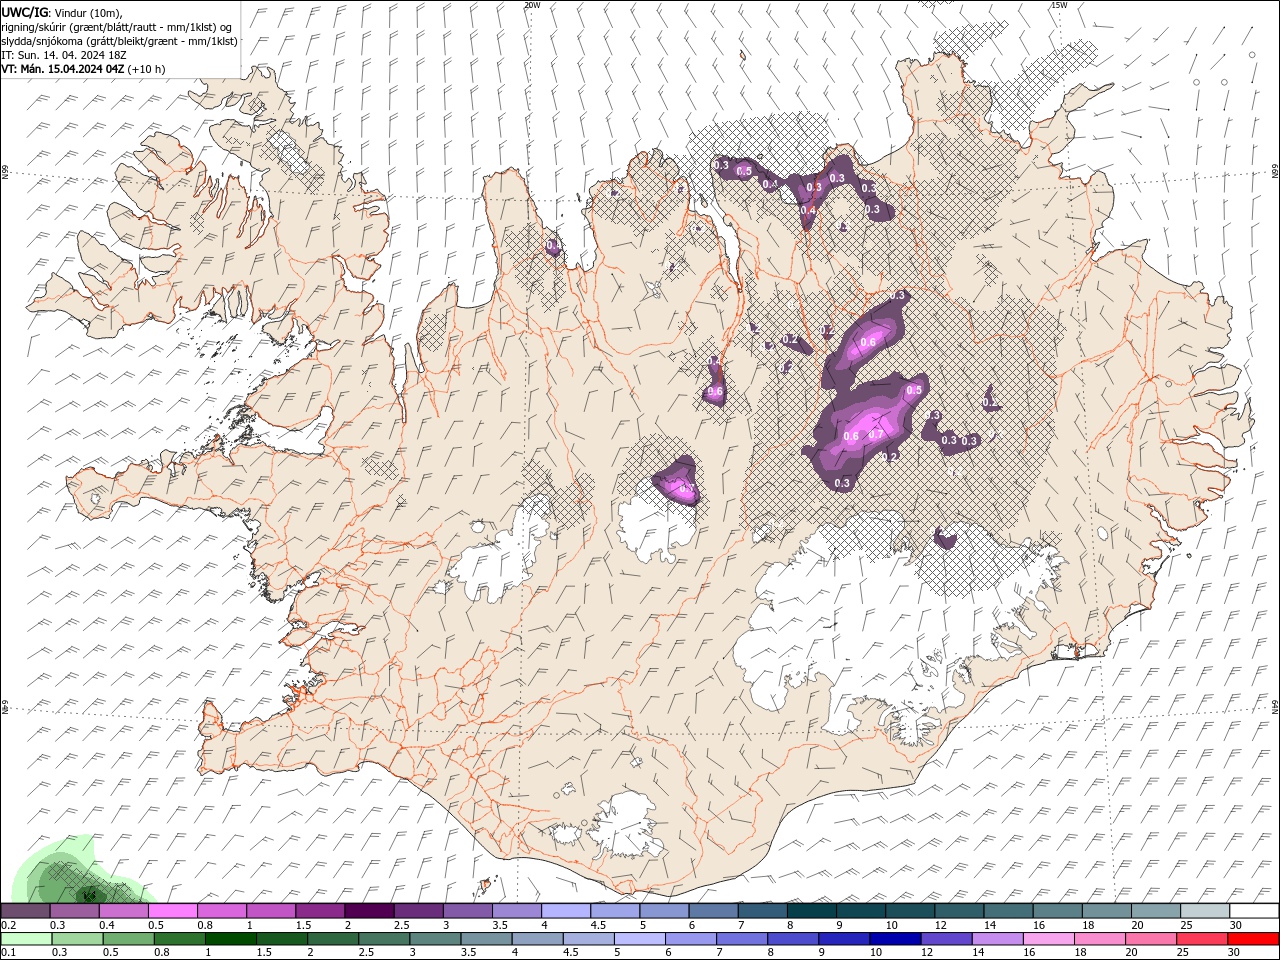Pick the dark purple 2 swatch in upper row
Image resolution: width=1280 pixels, height=960 pixels.
point(369,911)
